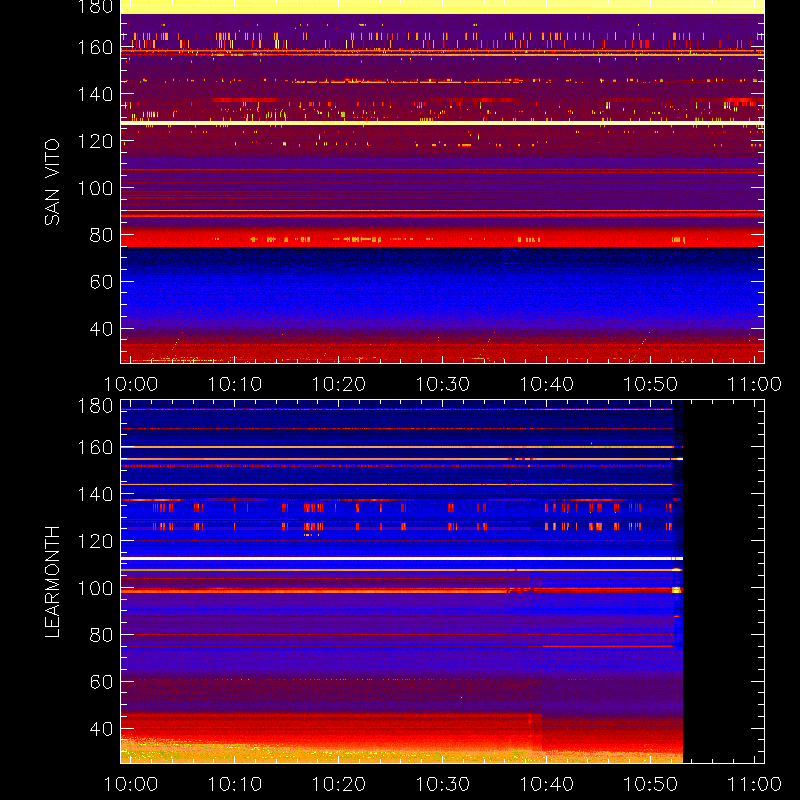Select the 140 tick label on San Vito plot
The image size is (800, 800).
pyautogui.click(x=95, y=94)
